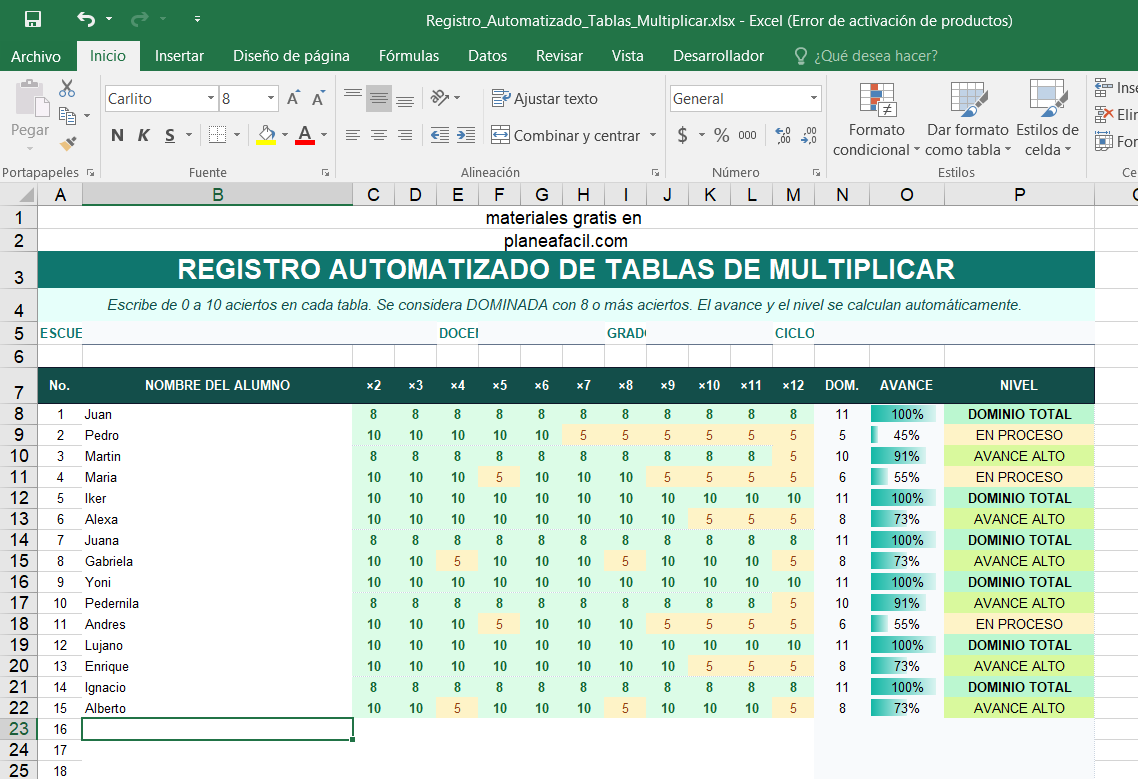Open the fill color dropdown arrow

[x=284, y=135]
